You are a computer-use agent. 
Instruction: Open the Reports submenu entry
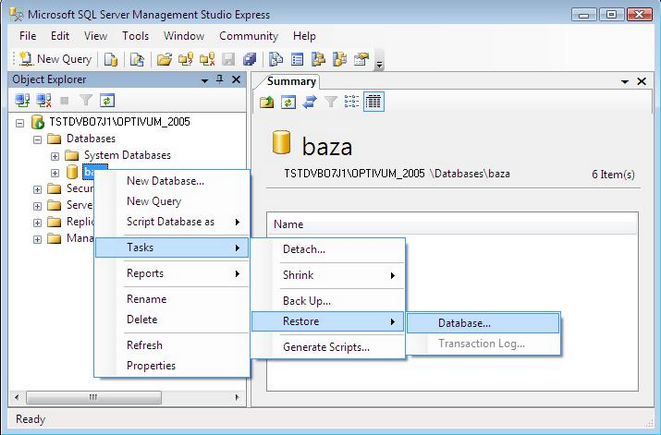click(172, 273)
